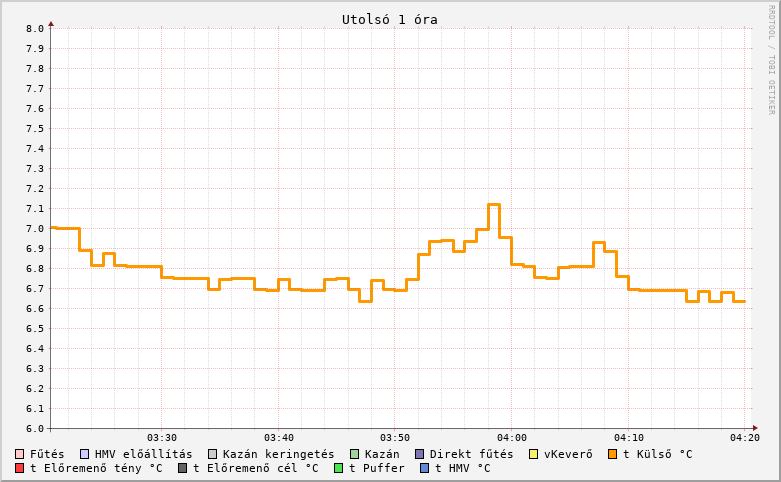This screenshot has height=482, width=781.
Task: Click the RRDTOOL / TOBI OETIKER watermark
Action: (771, 59)
